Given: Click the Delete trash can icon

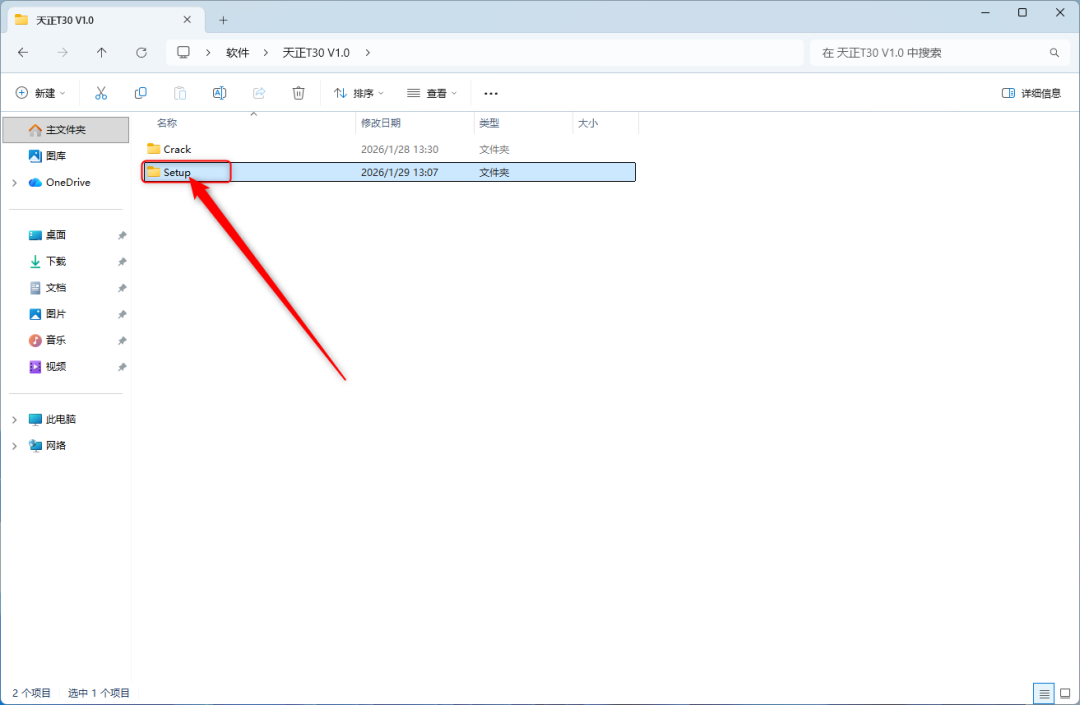Looking at the screenshot, I should [298, 93].
